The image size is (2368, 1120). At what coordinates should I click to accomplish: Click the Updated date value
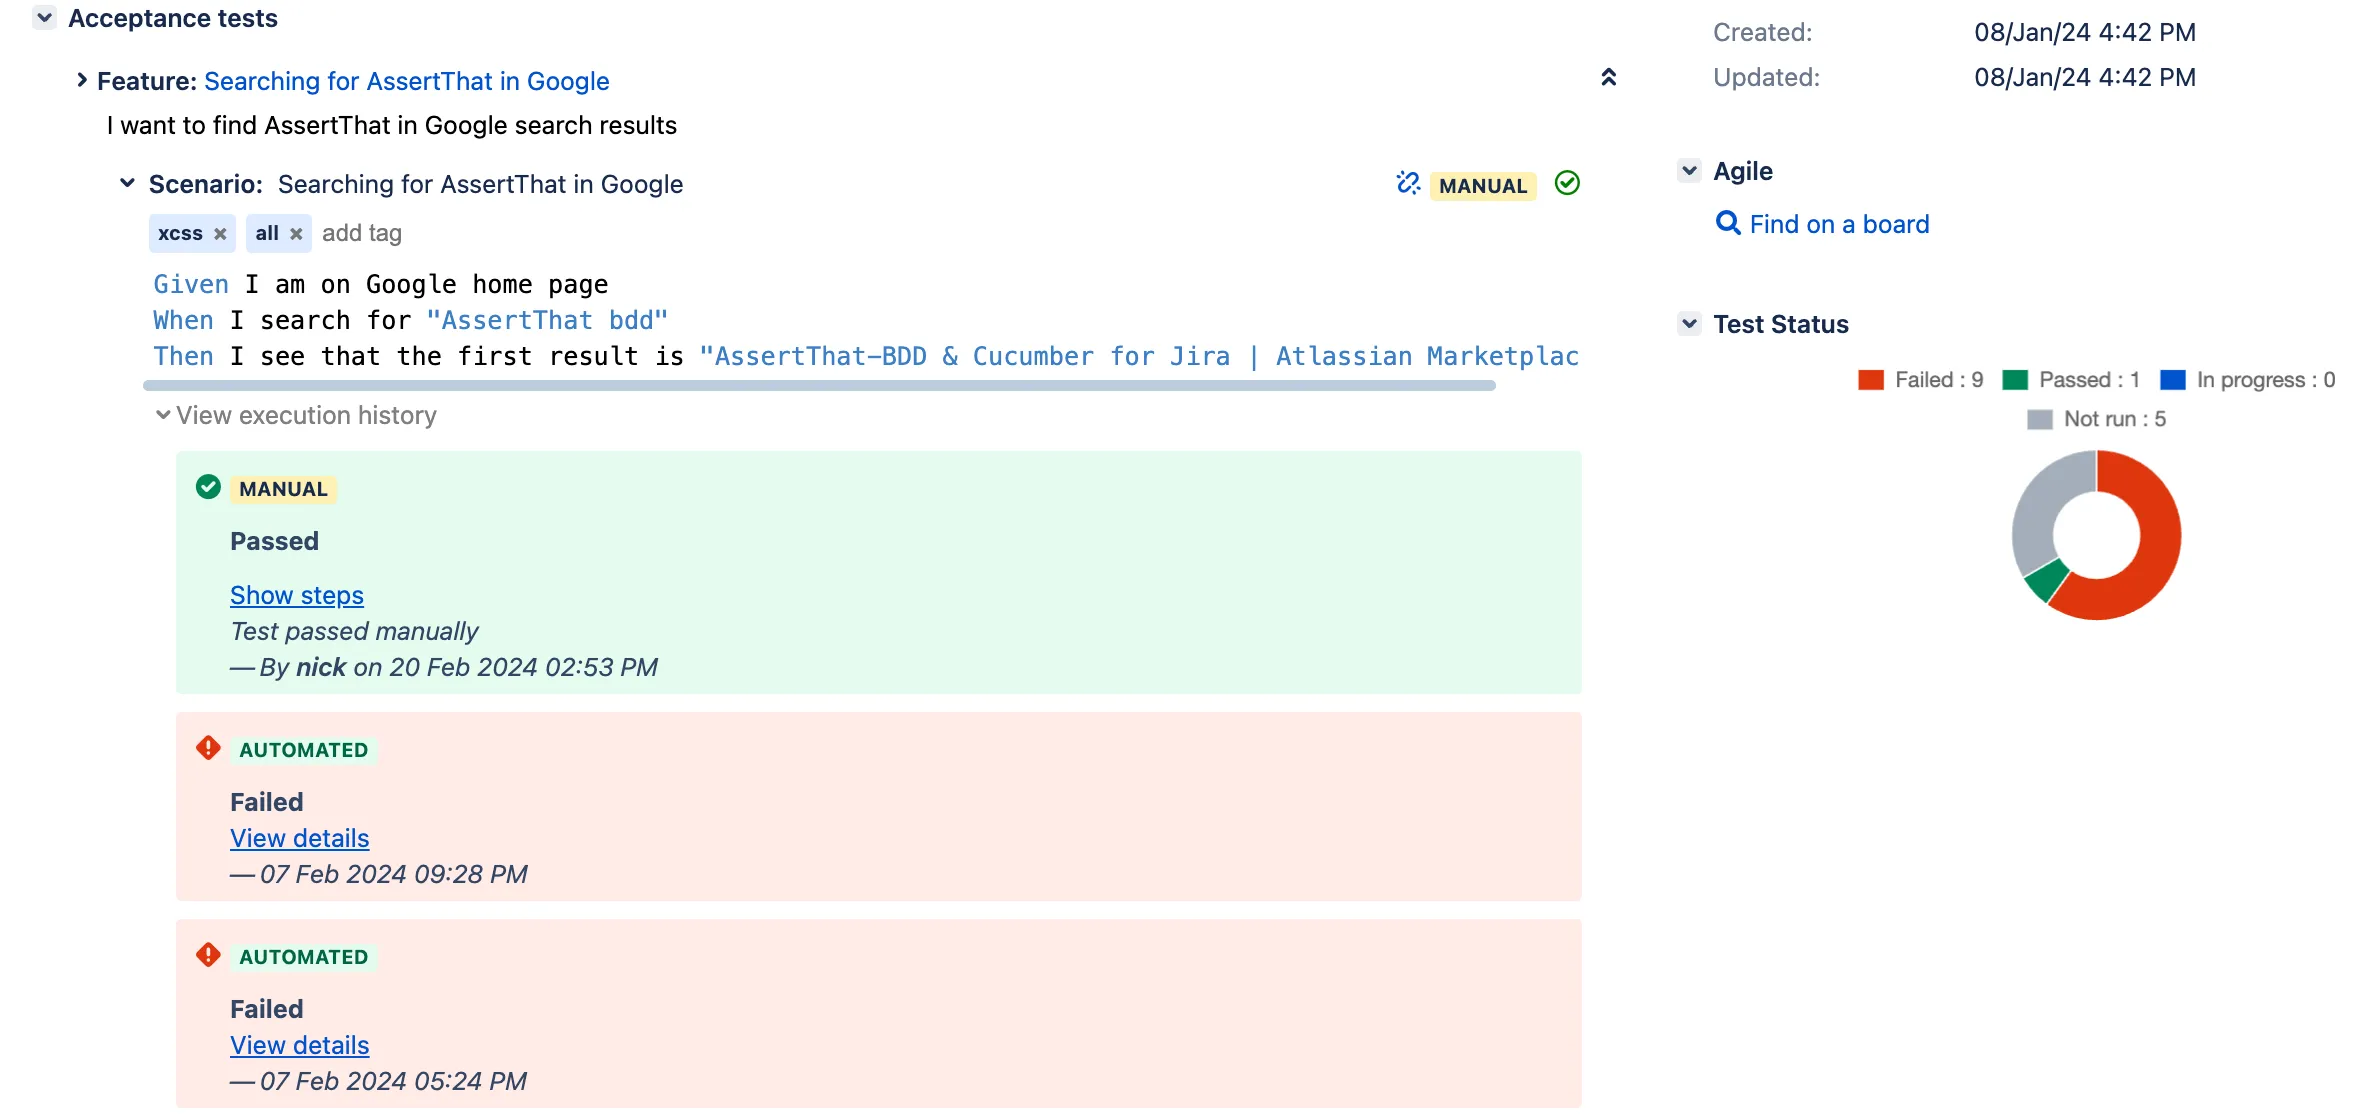click(2085, 77)
